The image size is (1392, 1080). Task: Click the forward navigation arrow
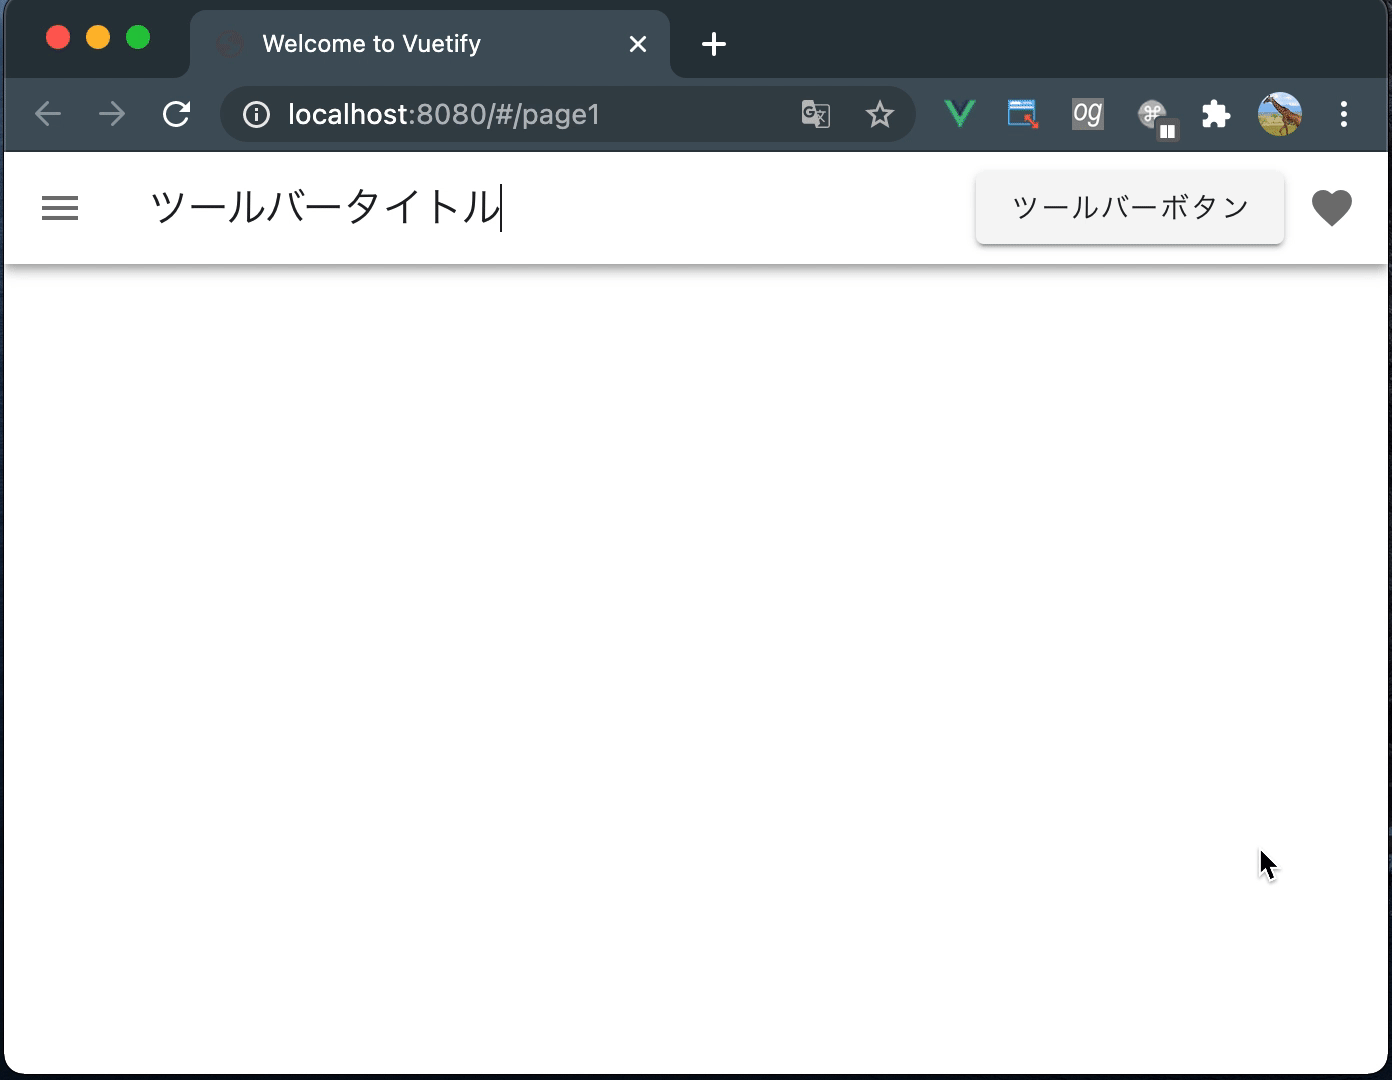coord(111,113)
